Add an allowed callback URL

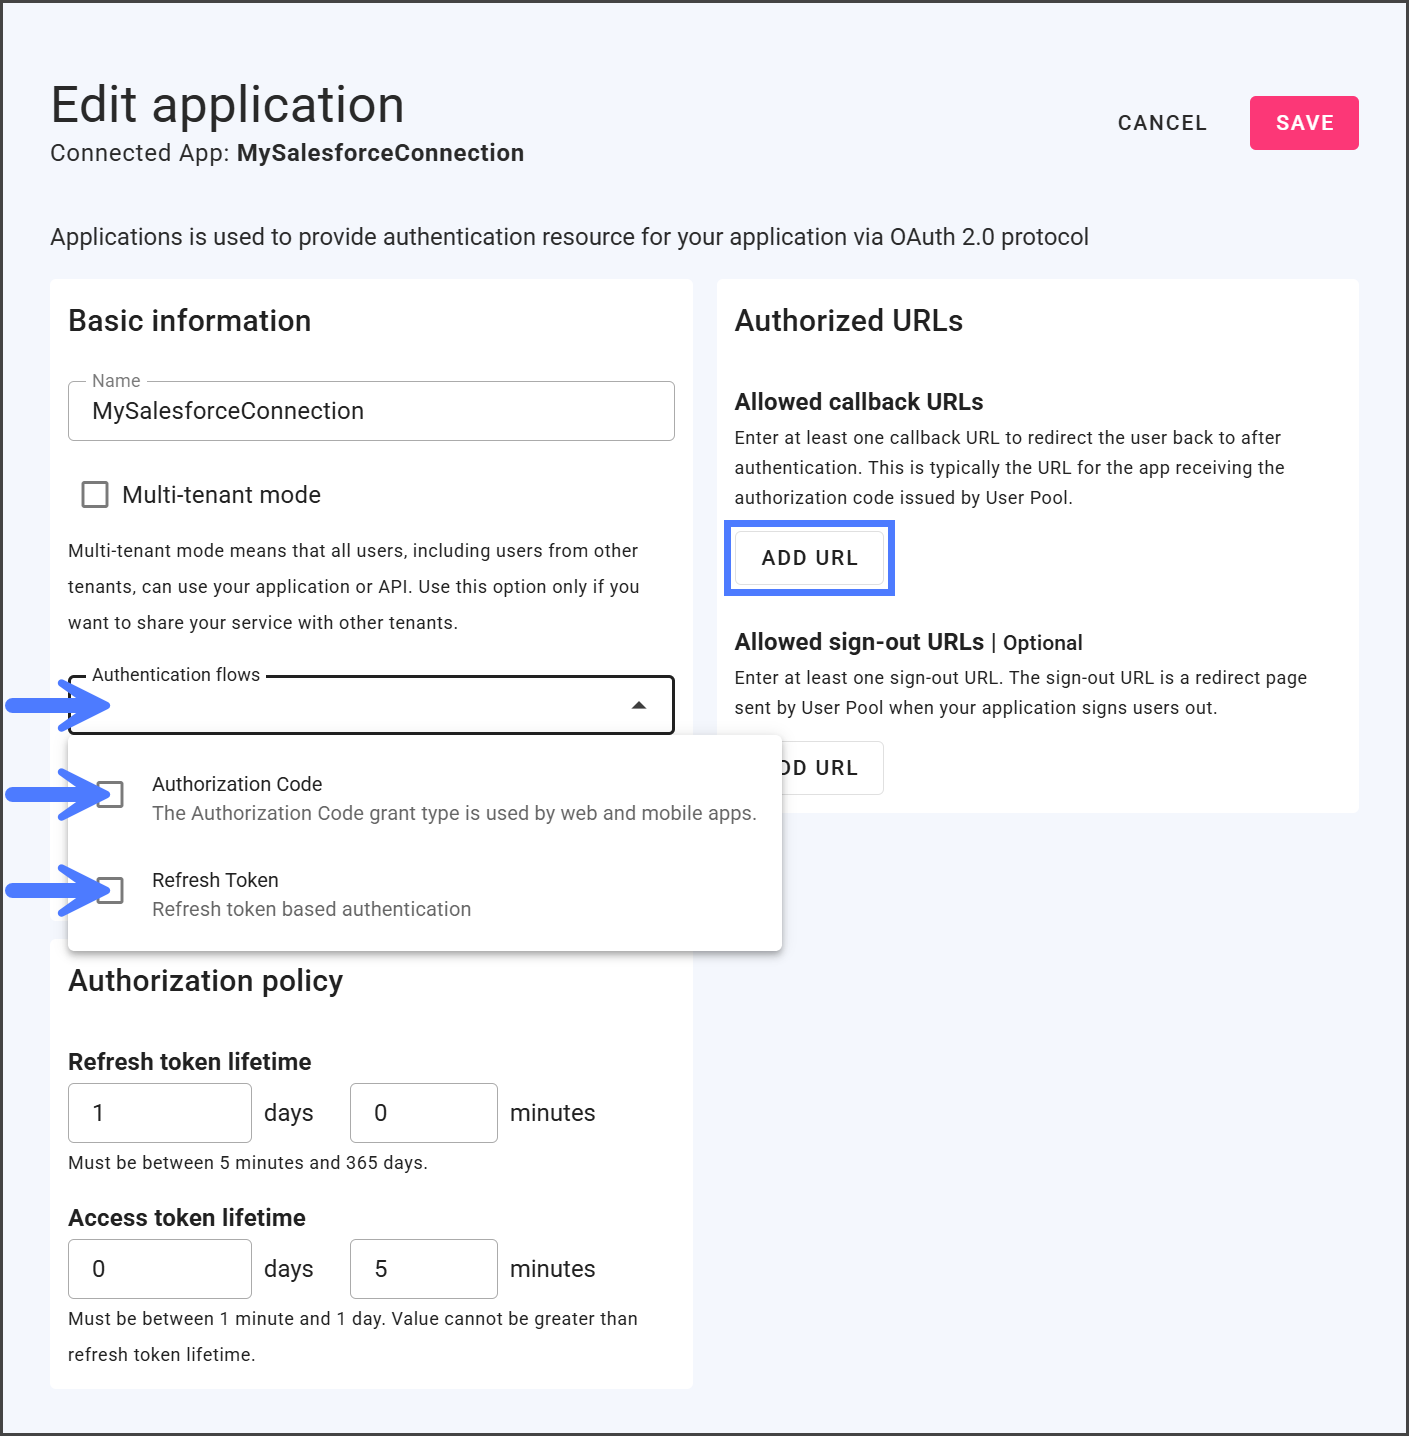tap(809, 558)
